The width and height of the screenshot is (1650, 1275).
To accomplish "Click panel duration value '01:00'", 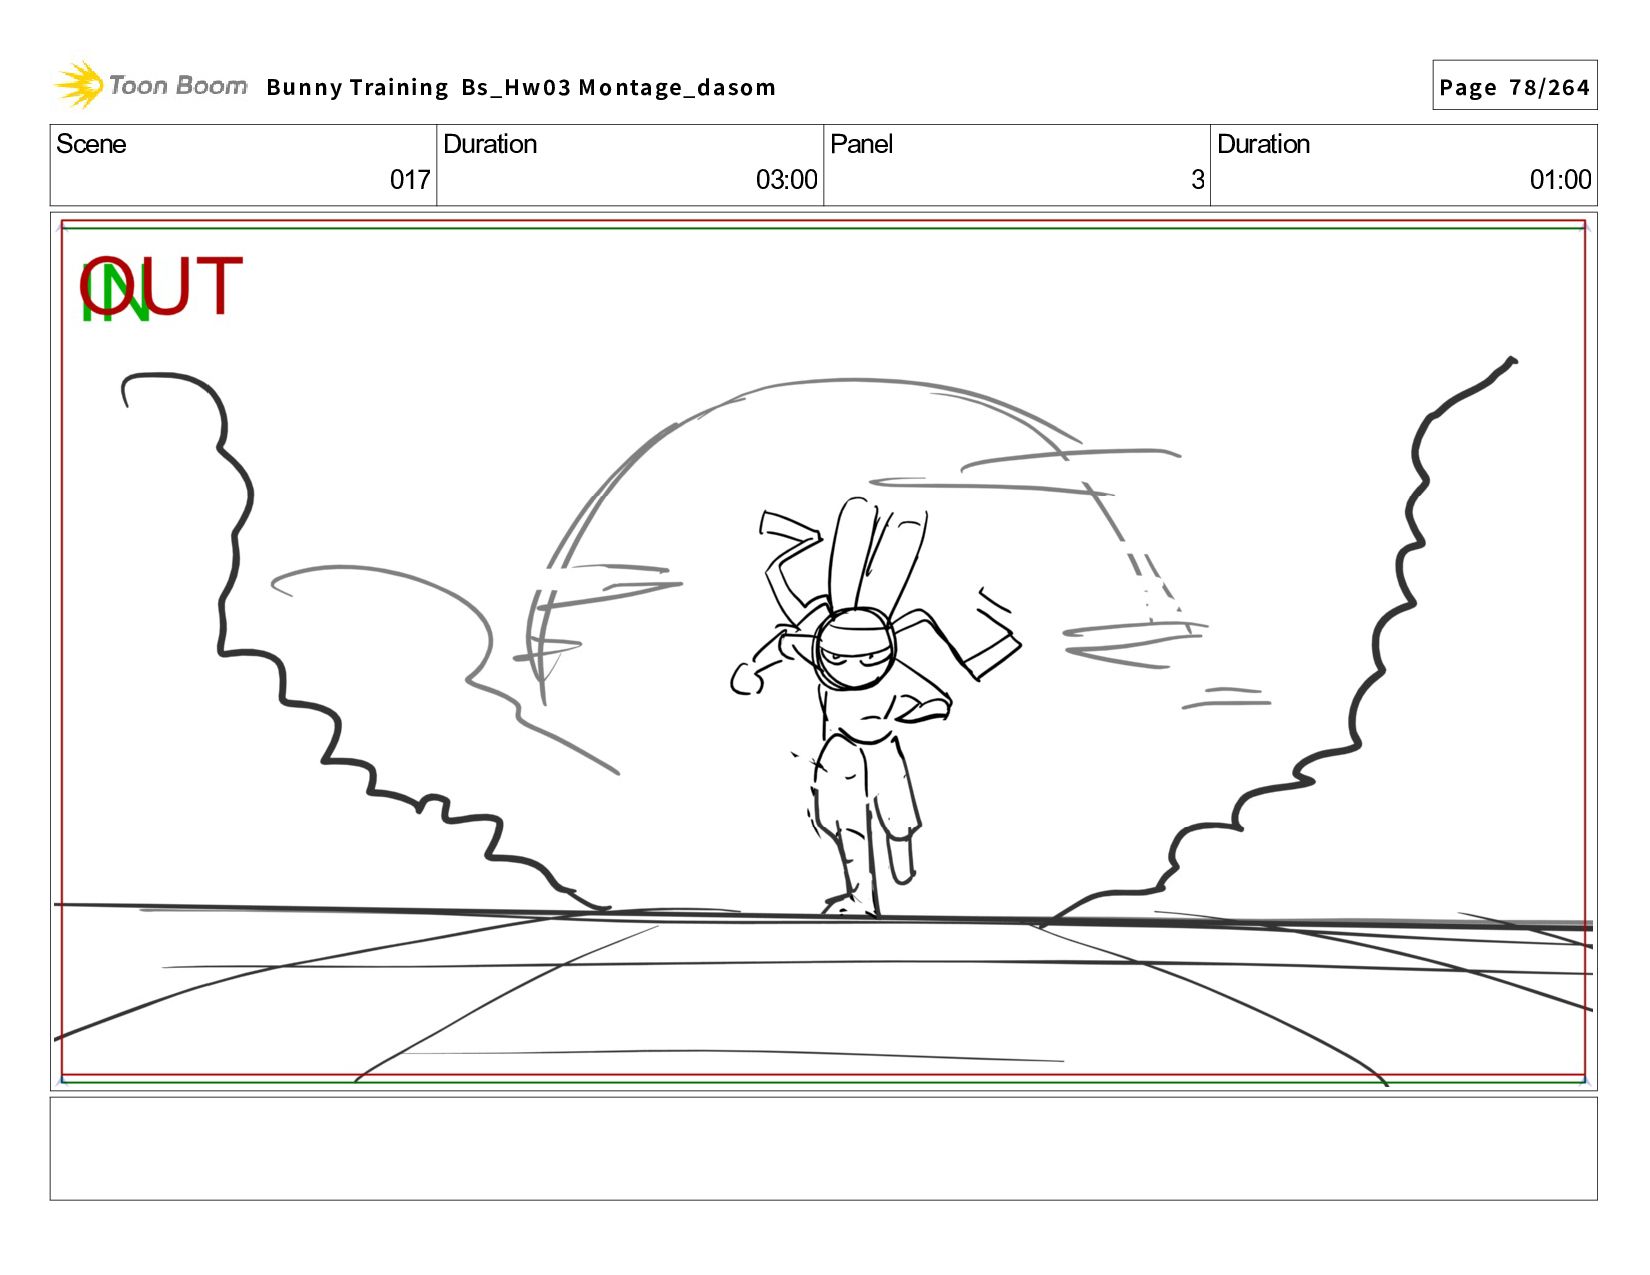I will point(1560,180).
